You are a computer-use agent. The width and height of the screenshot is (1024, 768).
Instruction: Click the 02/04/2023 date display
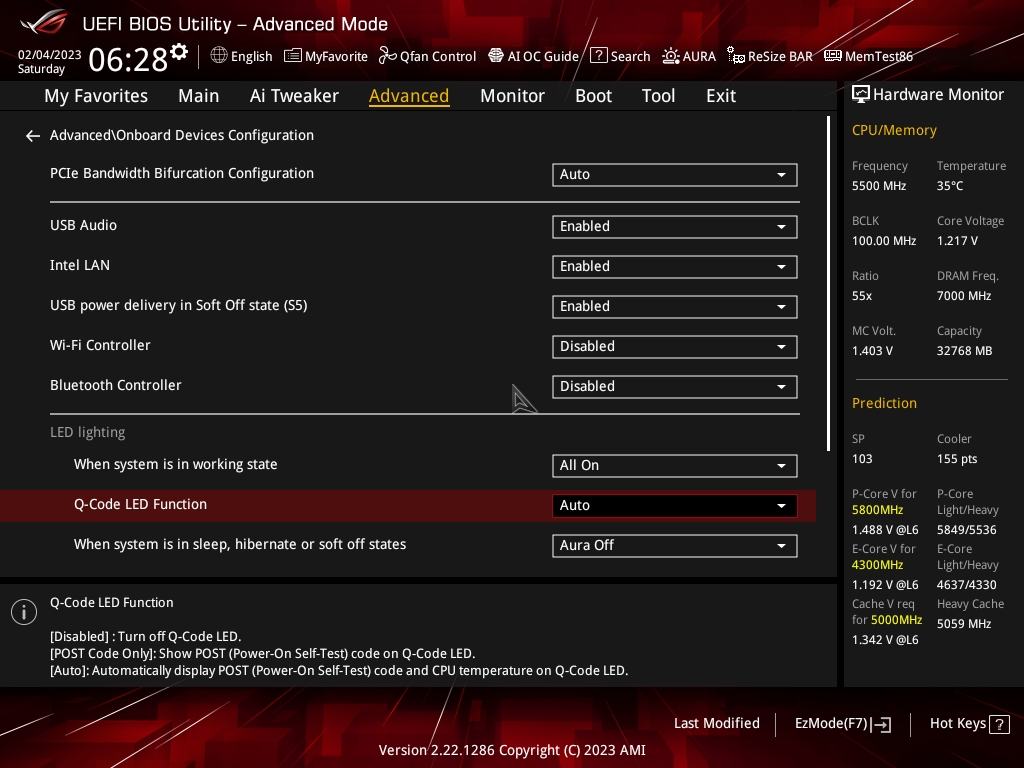point(50,55)
